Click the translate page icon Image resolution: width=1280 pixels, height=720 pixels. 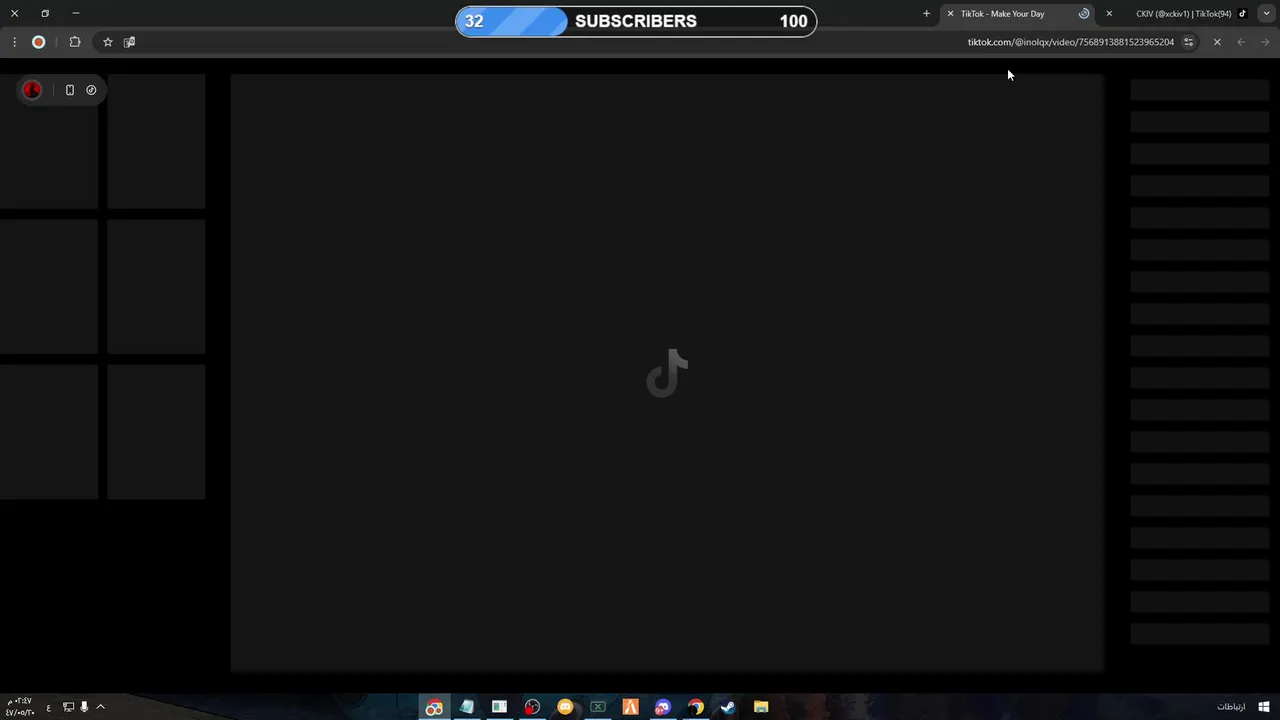(x=129, y=42)
